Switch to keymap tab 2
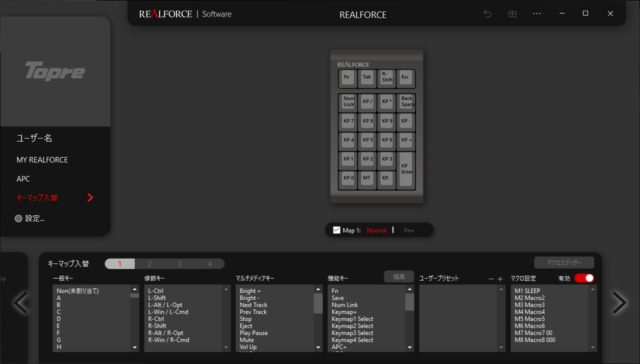The image size is (640, 364). (x=150, y=264)
